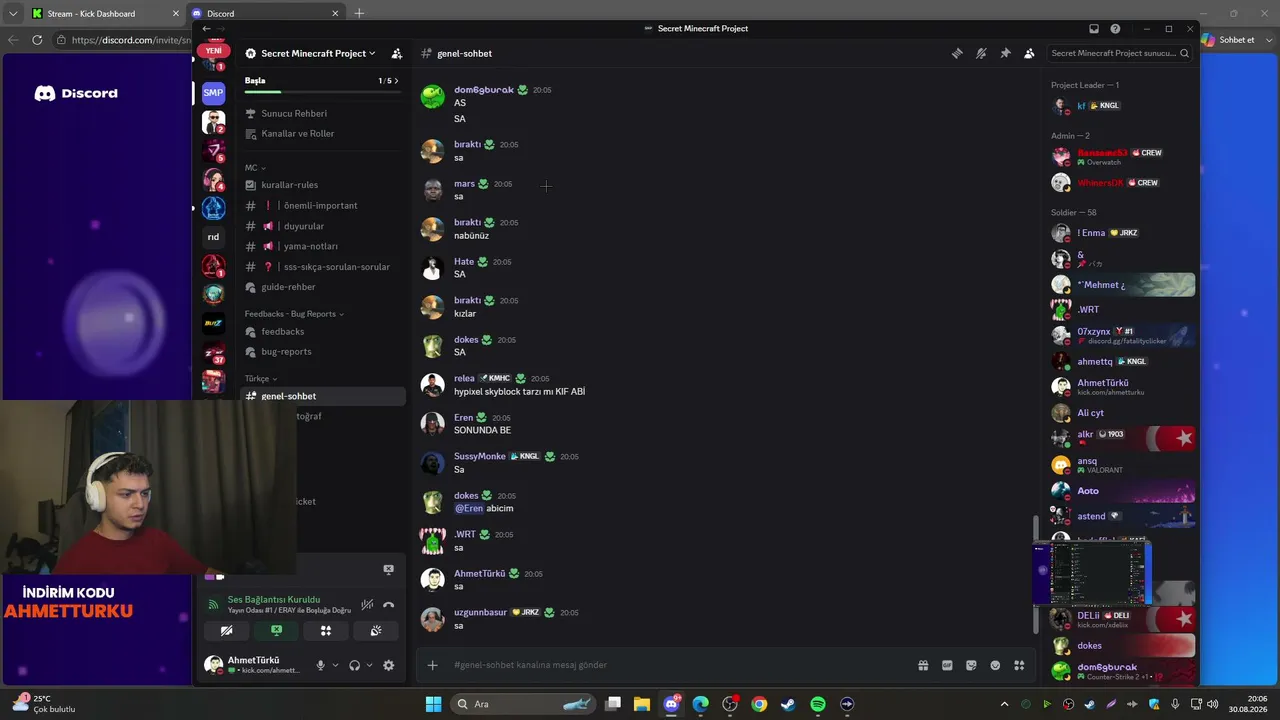1280x720 pixels.
Task: Open the activities launcher in voice panel
Action: click(325, 631)
